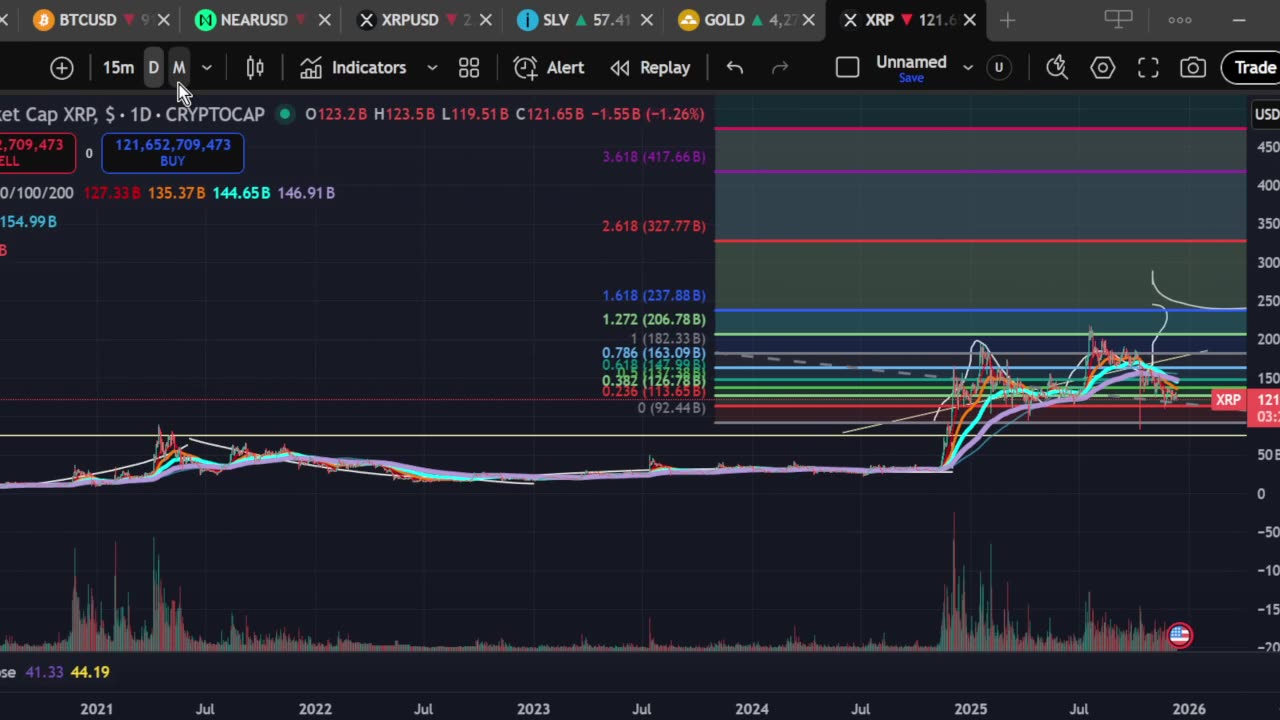1280x720 pixels.
Task: Redo the chart action
Action: (780, 68)
